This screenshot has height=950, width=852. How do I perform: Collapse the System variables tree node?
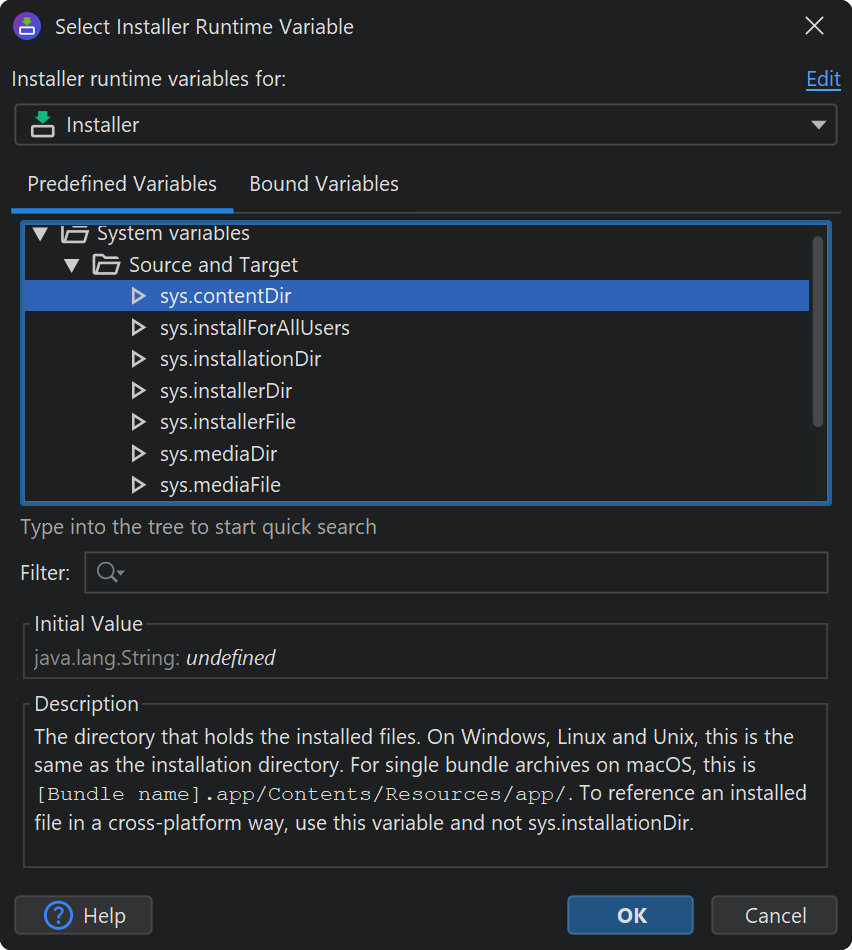tap(40, 235)
